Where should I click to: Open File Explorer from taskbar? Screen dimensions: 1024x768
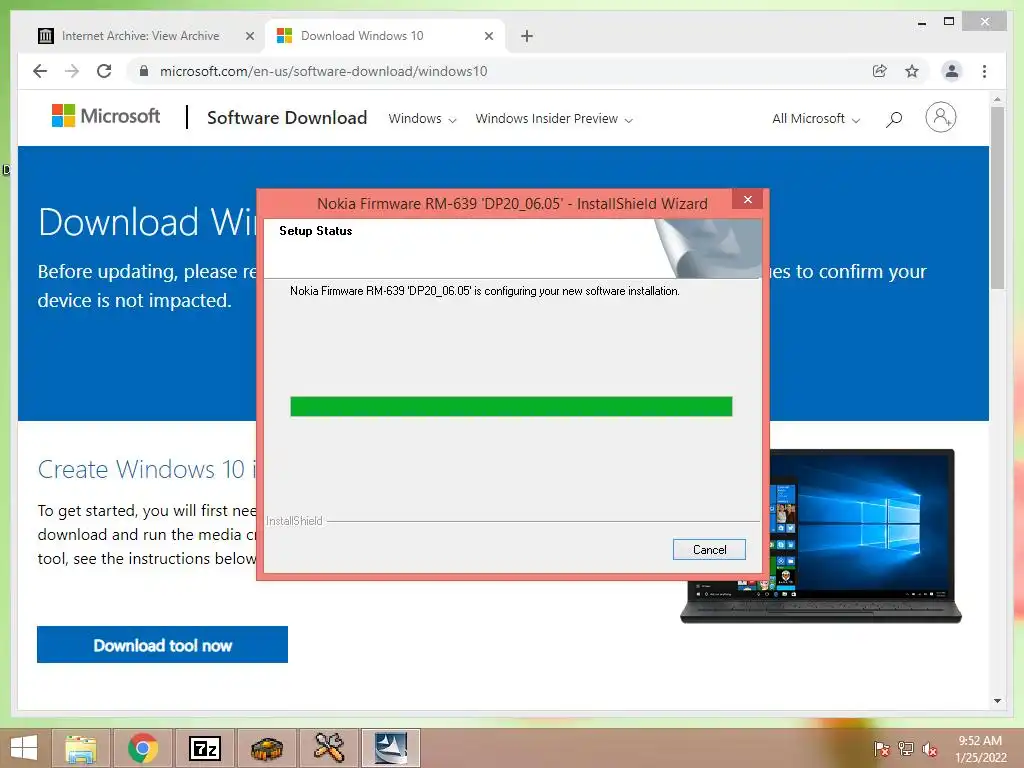tap(81, 748)
